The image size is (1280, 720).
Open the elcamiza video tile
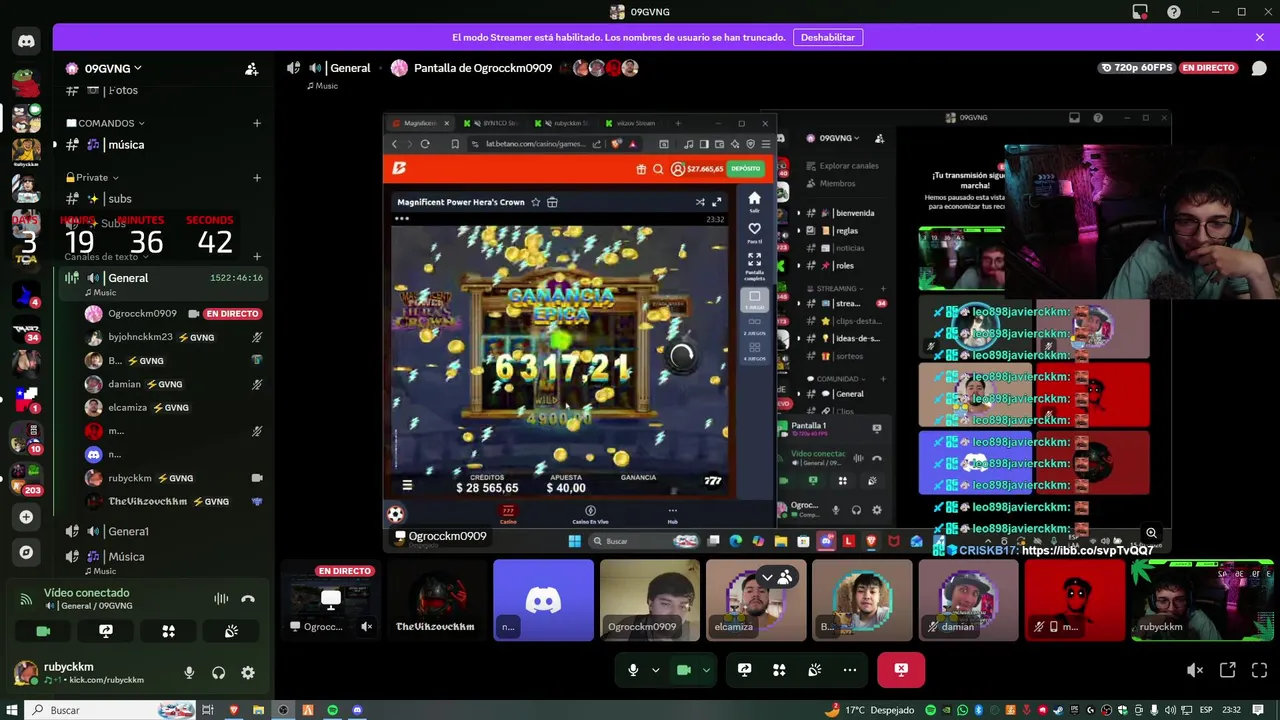755,600
